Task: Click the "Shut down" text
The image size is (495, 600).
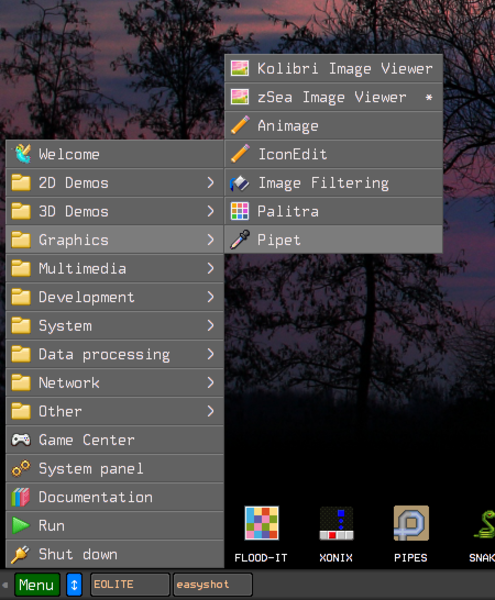Action: coord(78,554)
